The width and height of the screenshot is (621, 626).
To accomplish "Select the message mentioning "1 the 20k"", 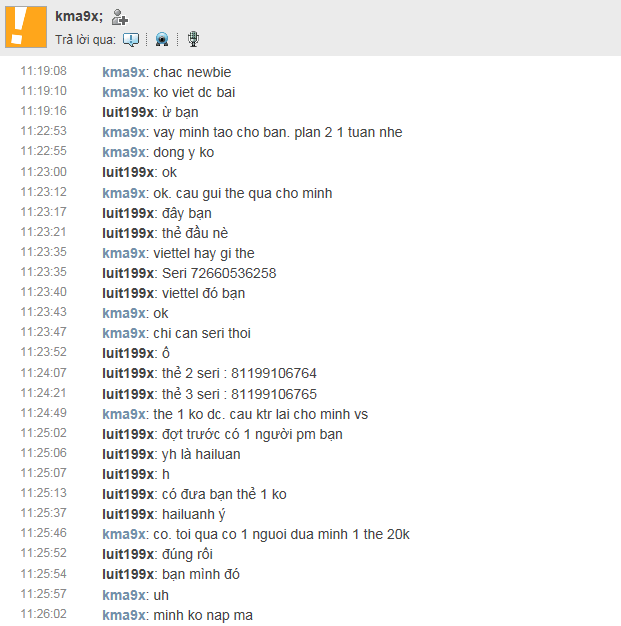I will pyautogui.click(x=281, y=534).
